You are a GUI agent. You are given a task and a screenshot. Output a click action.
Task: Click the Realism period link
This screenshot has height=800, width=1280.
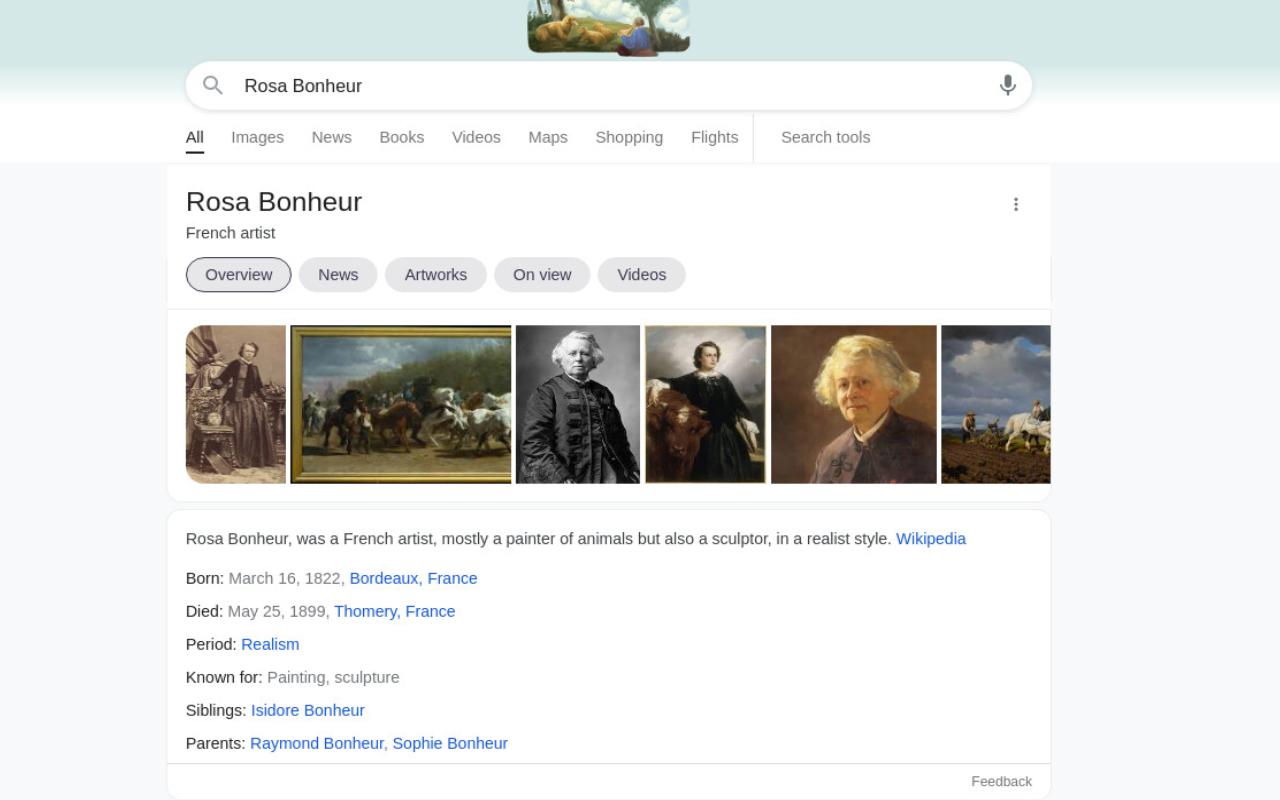[270, 644]
